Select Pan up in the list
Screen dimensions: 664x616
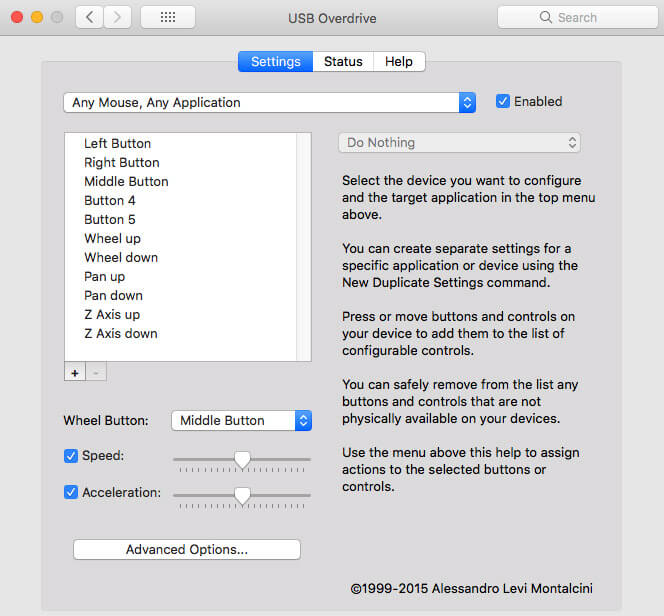pyautogui.click(x=181, y=277)
